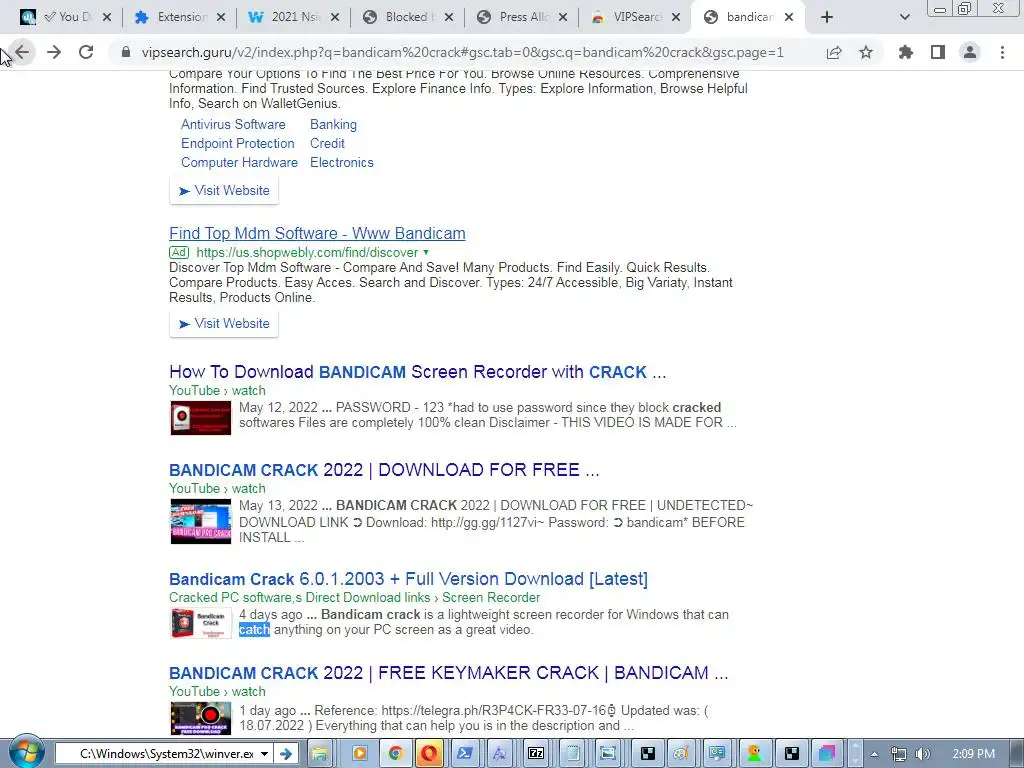Open 'Find Top Mdm Software - Www Bandicam' ad
1024x768 pixels.
(x=317, y=233)
